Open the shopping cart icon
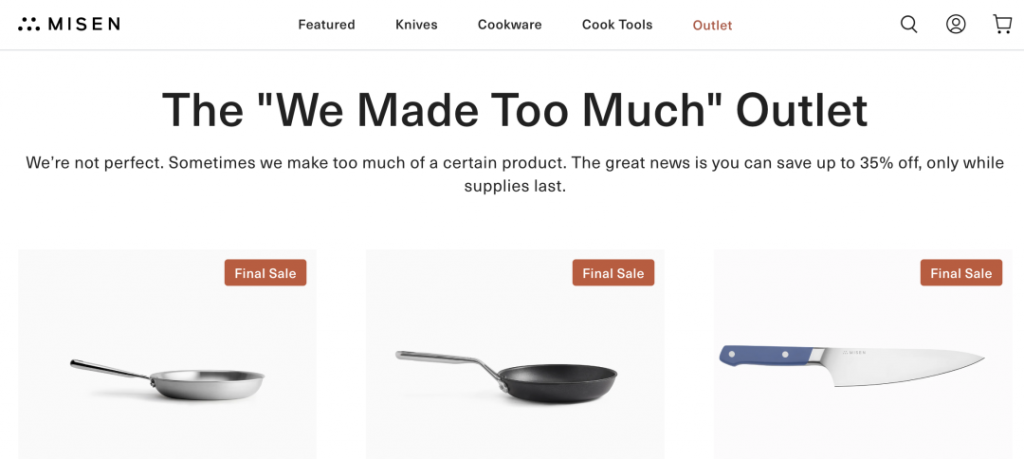The width and height of the screenshot is (1024, 459). click(x=1002, y=25)
